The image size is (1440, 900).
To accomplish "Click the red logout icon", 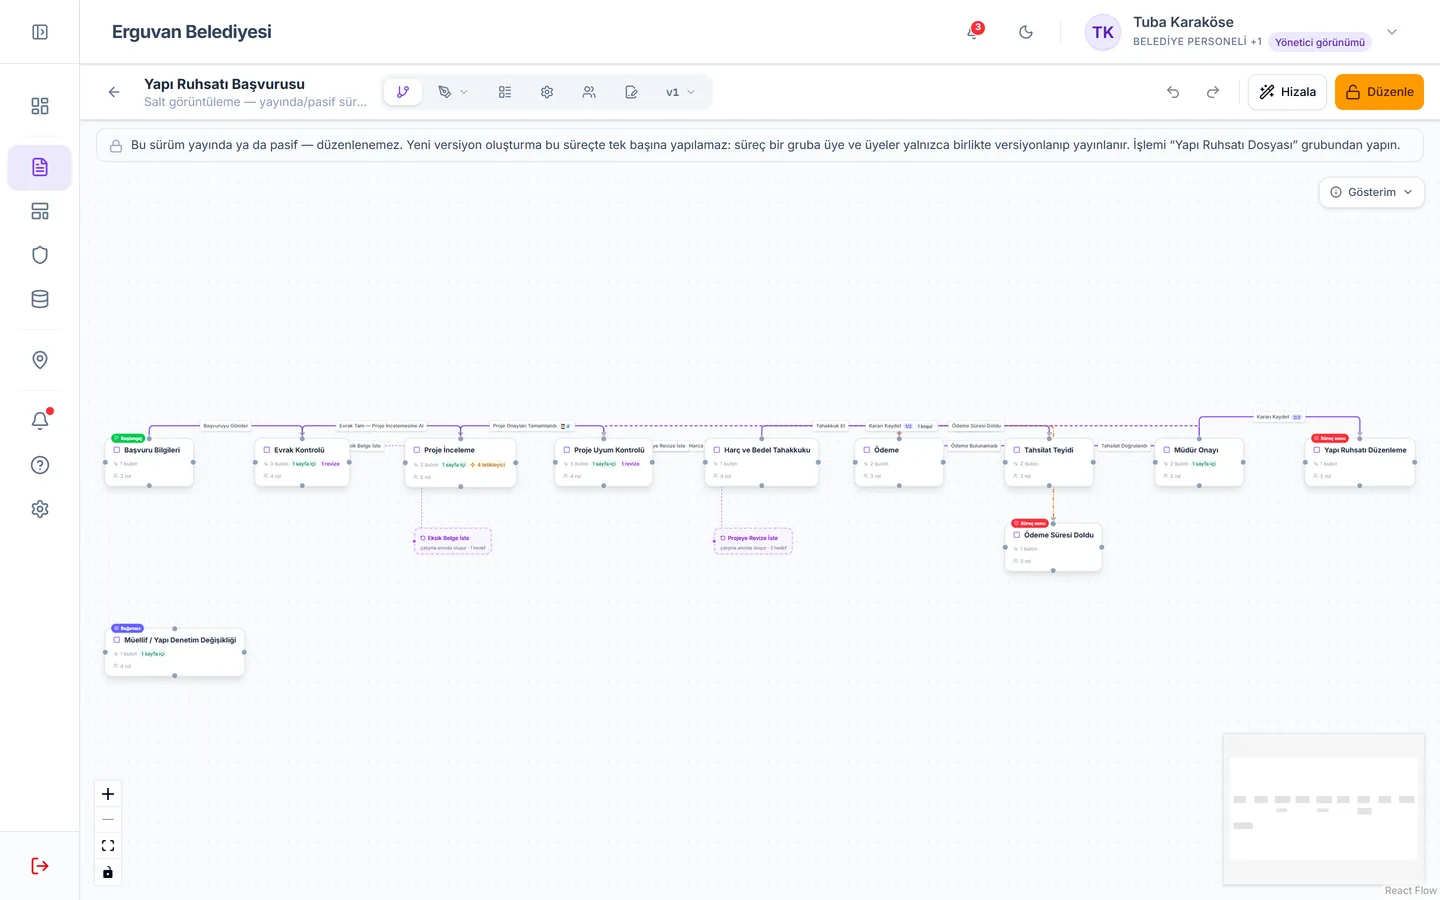I will (x=40, y=866).
